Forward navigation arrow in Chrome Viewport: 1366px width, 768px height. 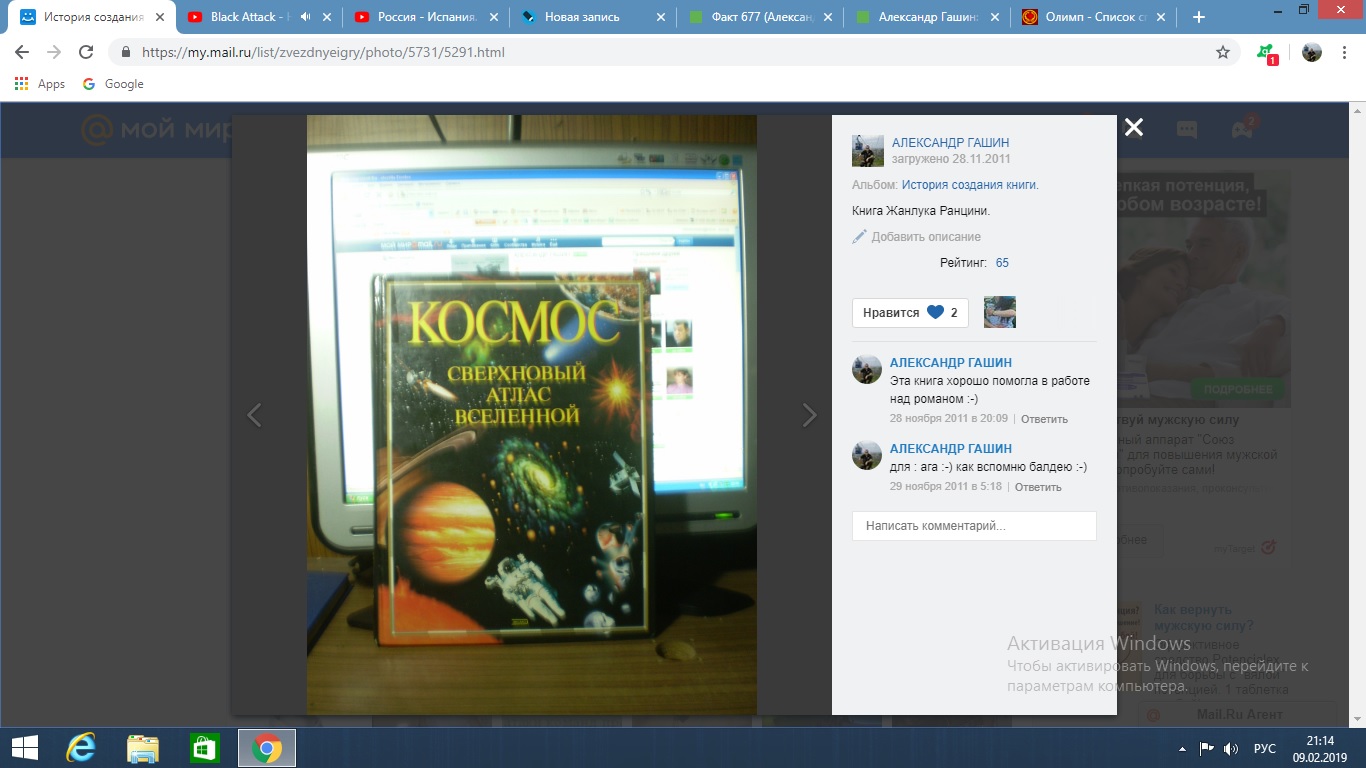pyautogui.click(x=54, y=52)
